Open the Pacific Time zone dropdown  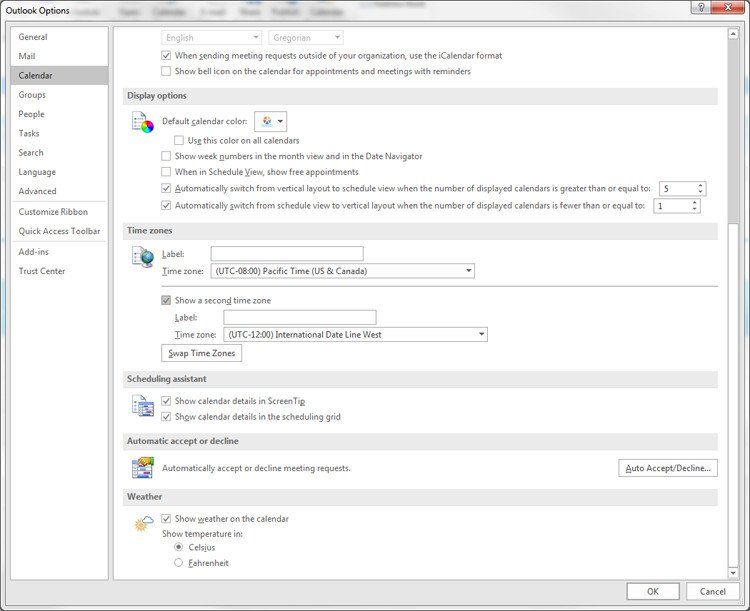tap(342, 271)
